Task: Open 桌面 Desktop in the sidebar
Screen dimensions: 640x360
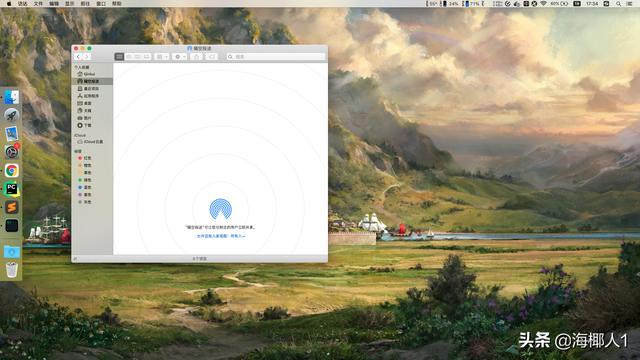Action: click(92, 103)
